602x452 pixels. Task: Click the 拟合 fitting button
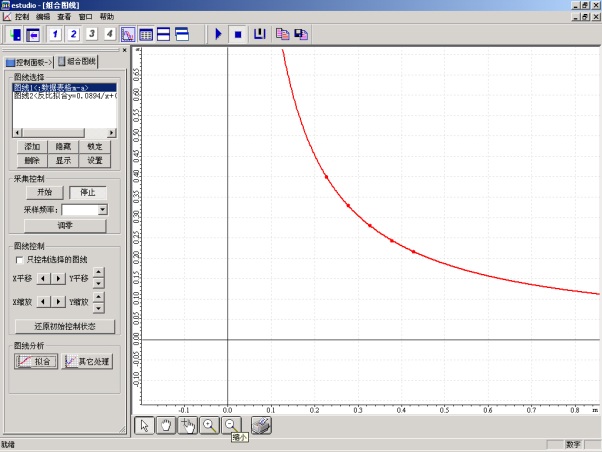pos(35,361)
